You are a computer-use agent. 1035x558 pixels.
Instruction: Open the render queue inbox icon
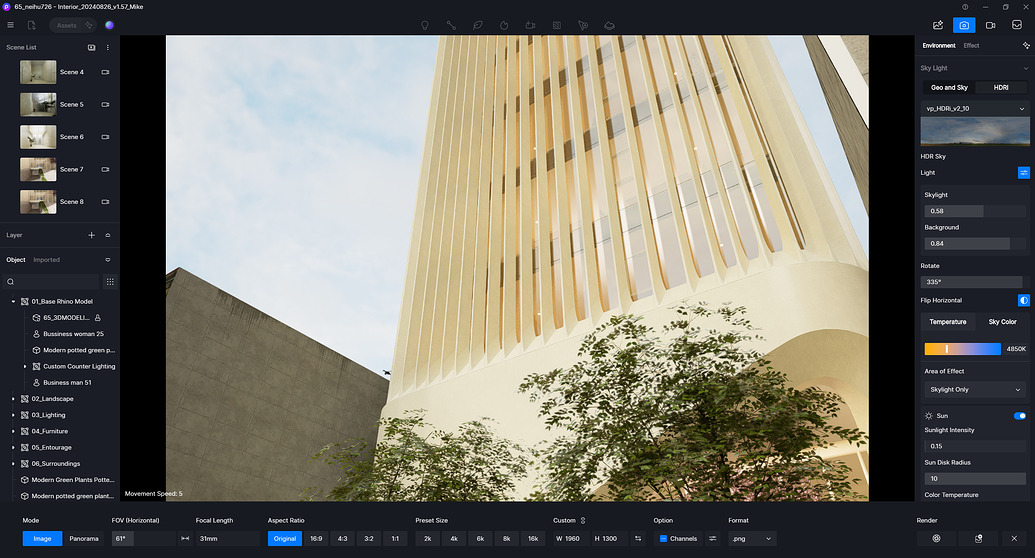coord(1017,25)
